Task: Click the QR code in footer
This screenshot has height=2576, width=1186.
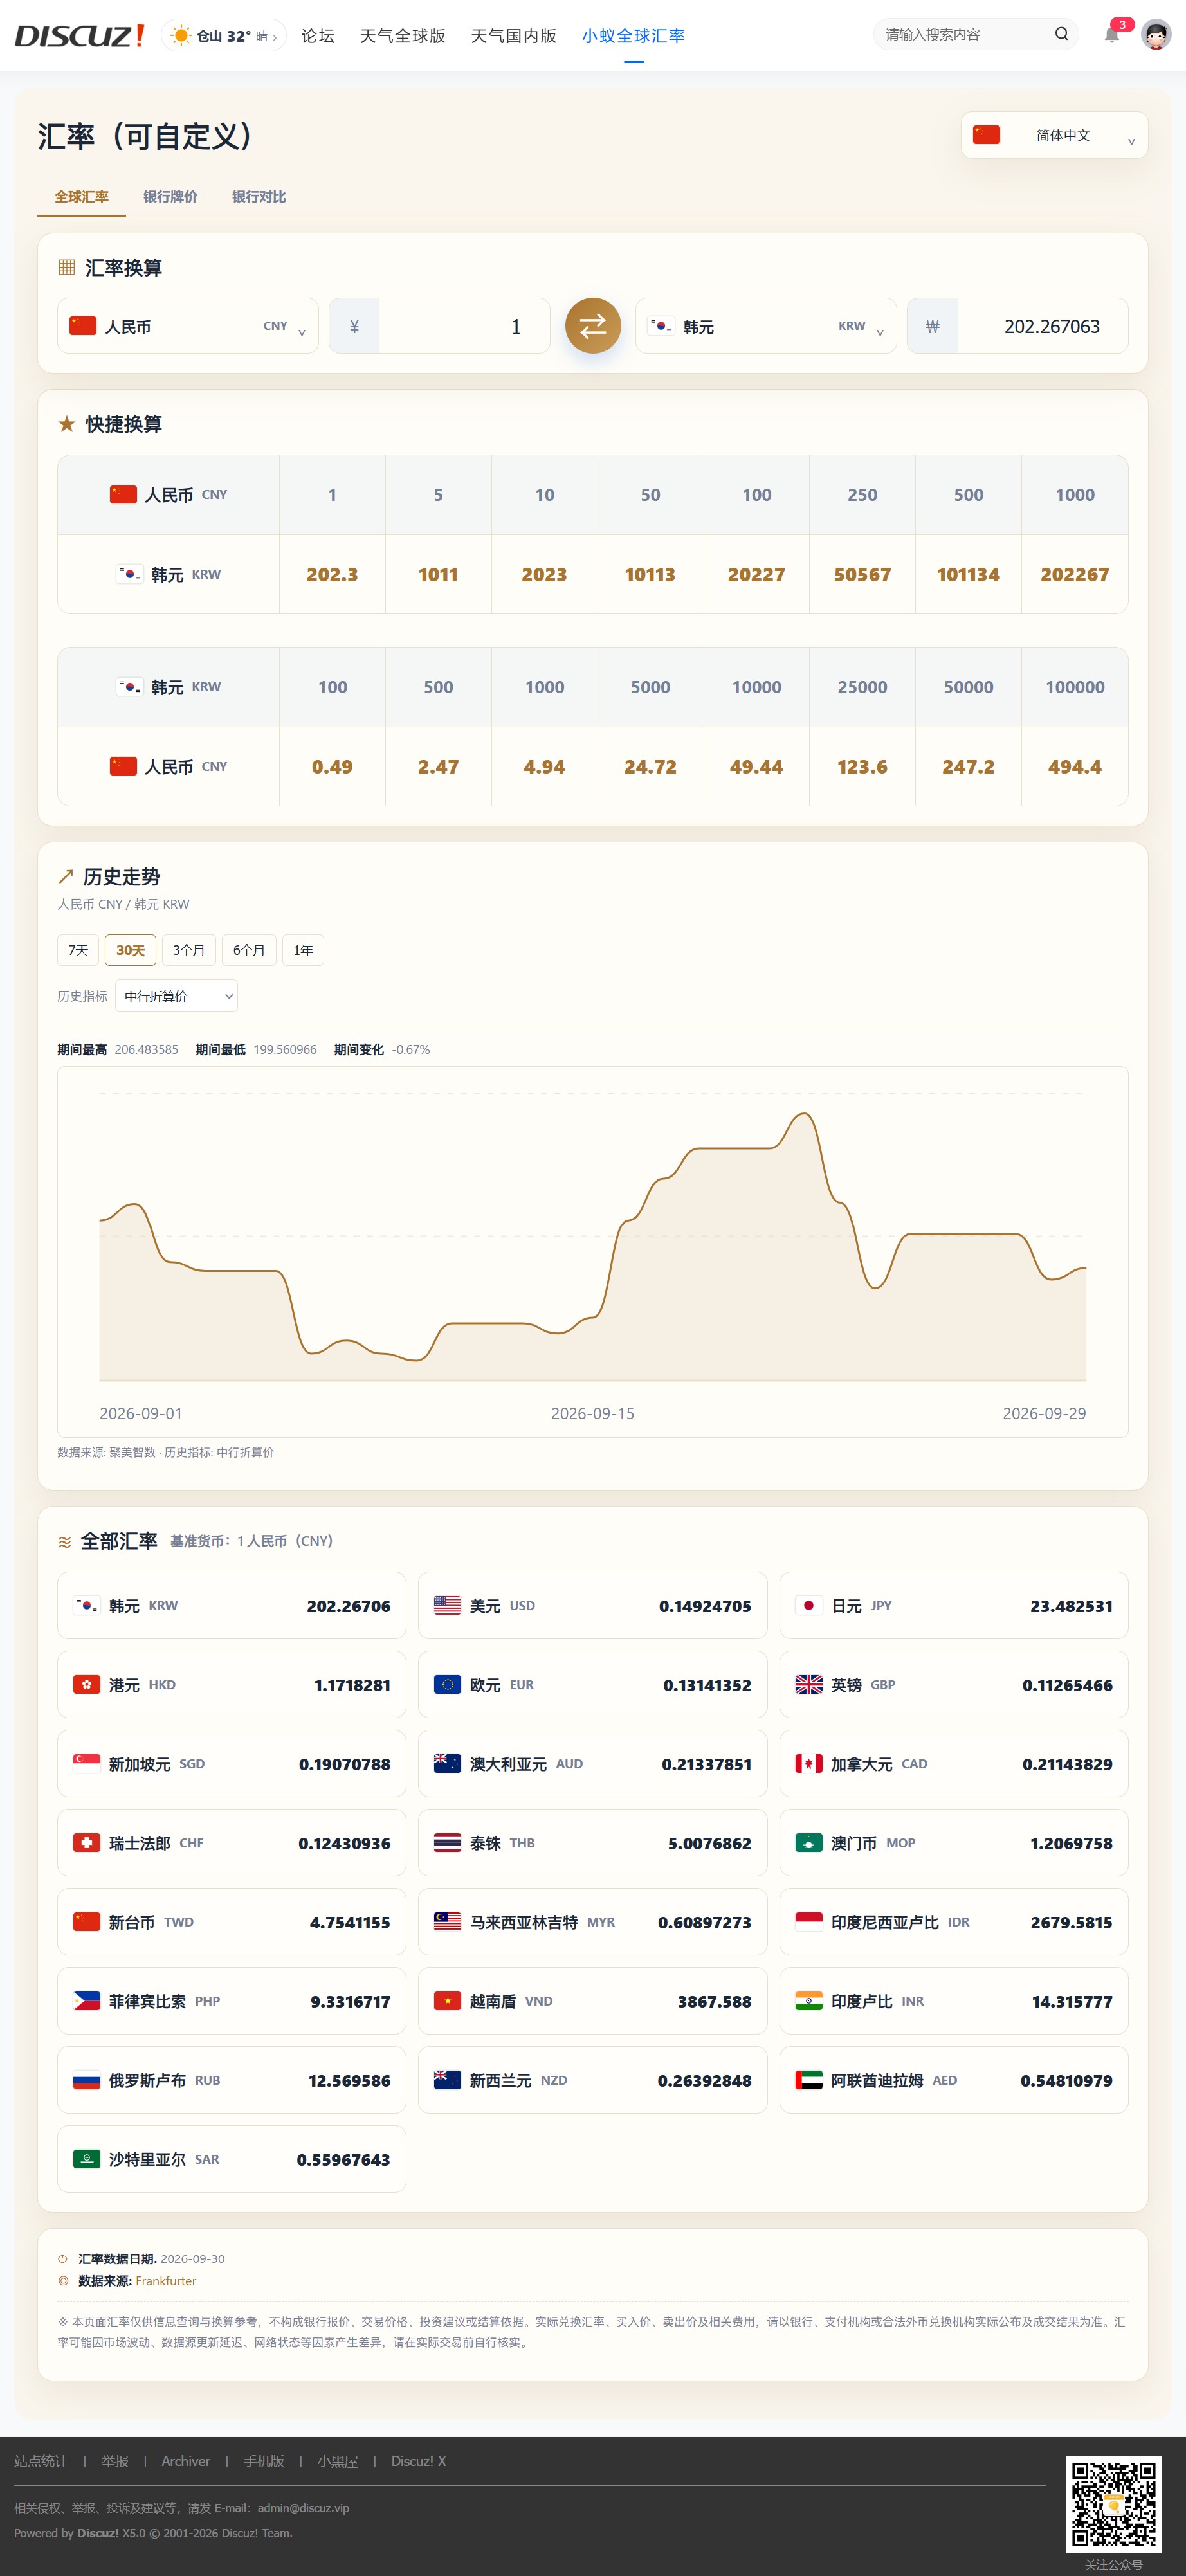Action: click(1113, 2504)
